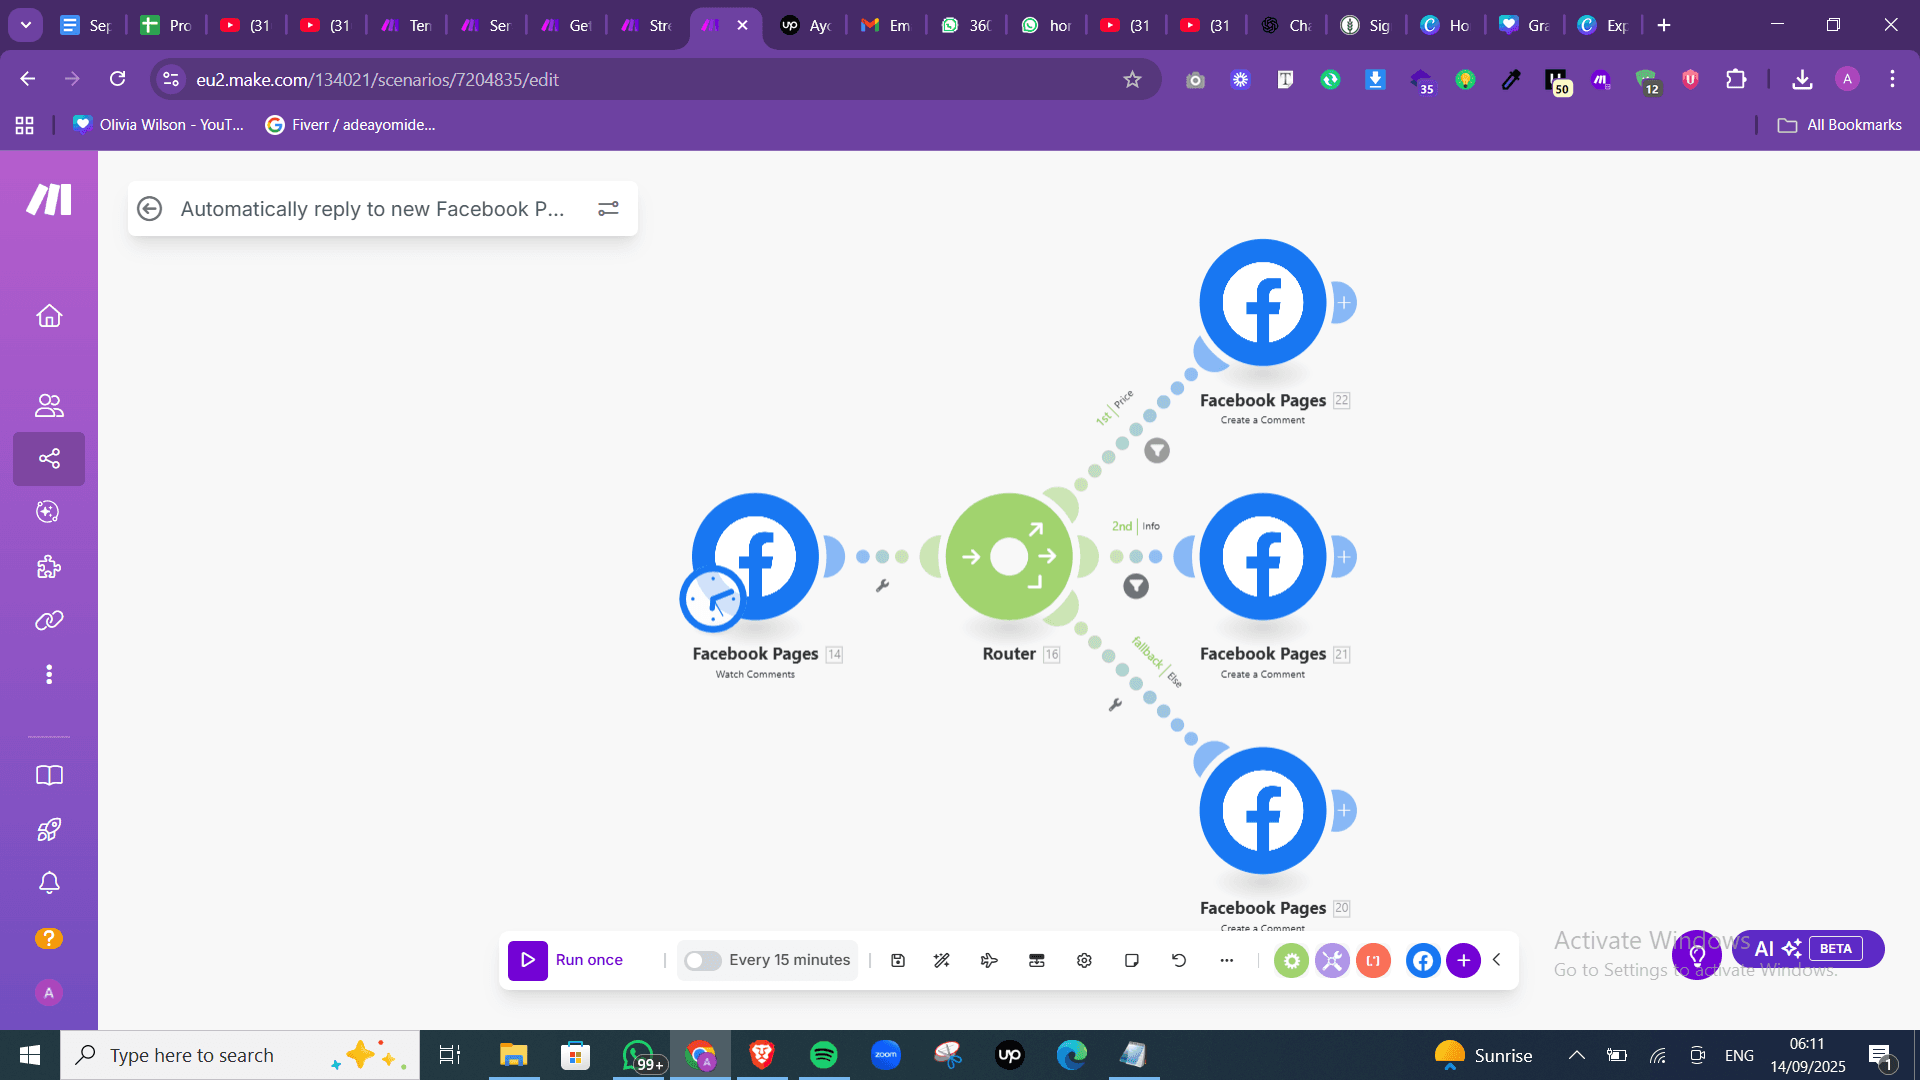The image size is (1920, 1080).
Task: Open scenario settings gear in bottom toolbar
Action: pyautogui.click(x=1084, y=961)
